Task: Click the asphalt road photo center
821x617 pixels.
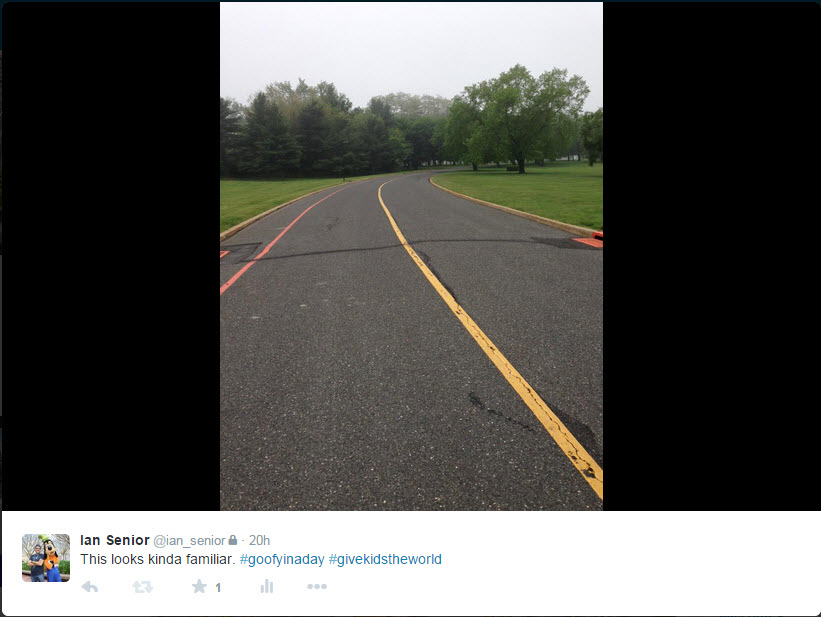Action: [x=411, y=340]
